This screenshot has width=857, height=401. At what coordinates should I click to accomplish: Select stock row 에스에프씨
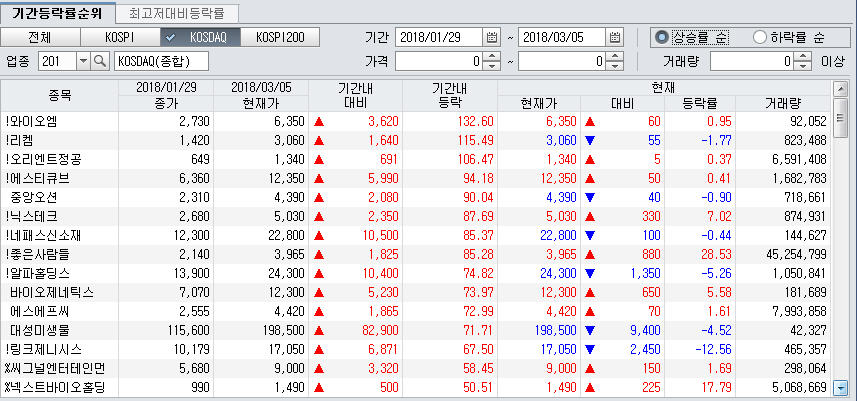415,311
